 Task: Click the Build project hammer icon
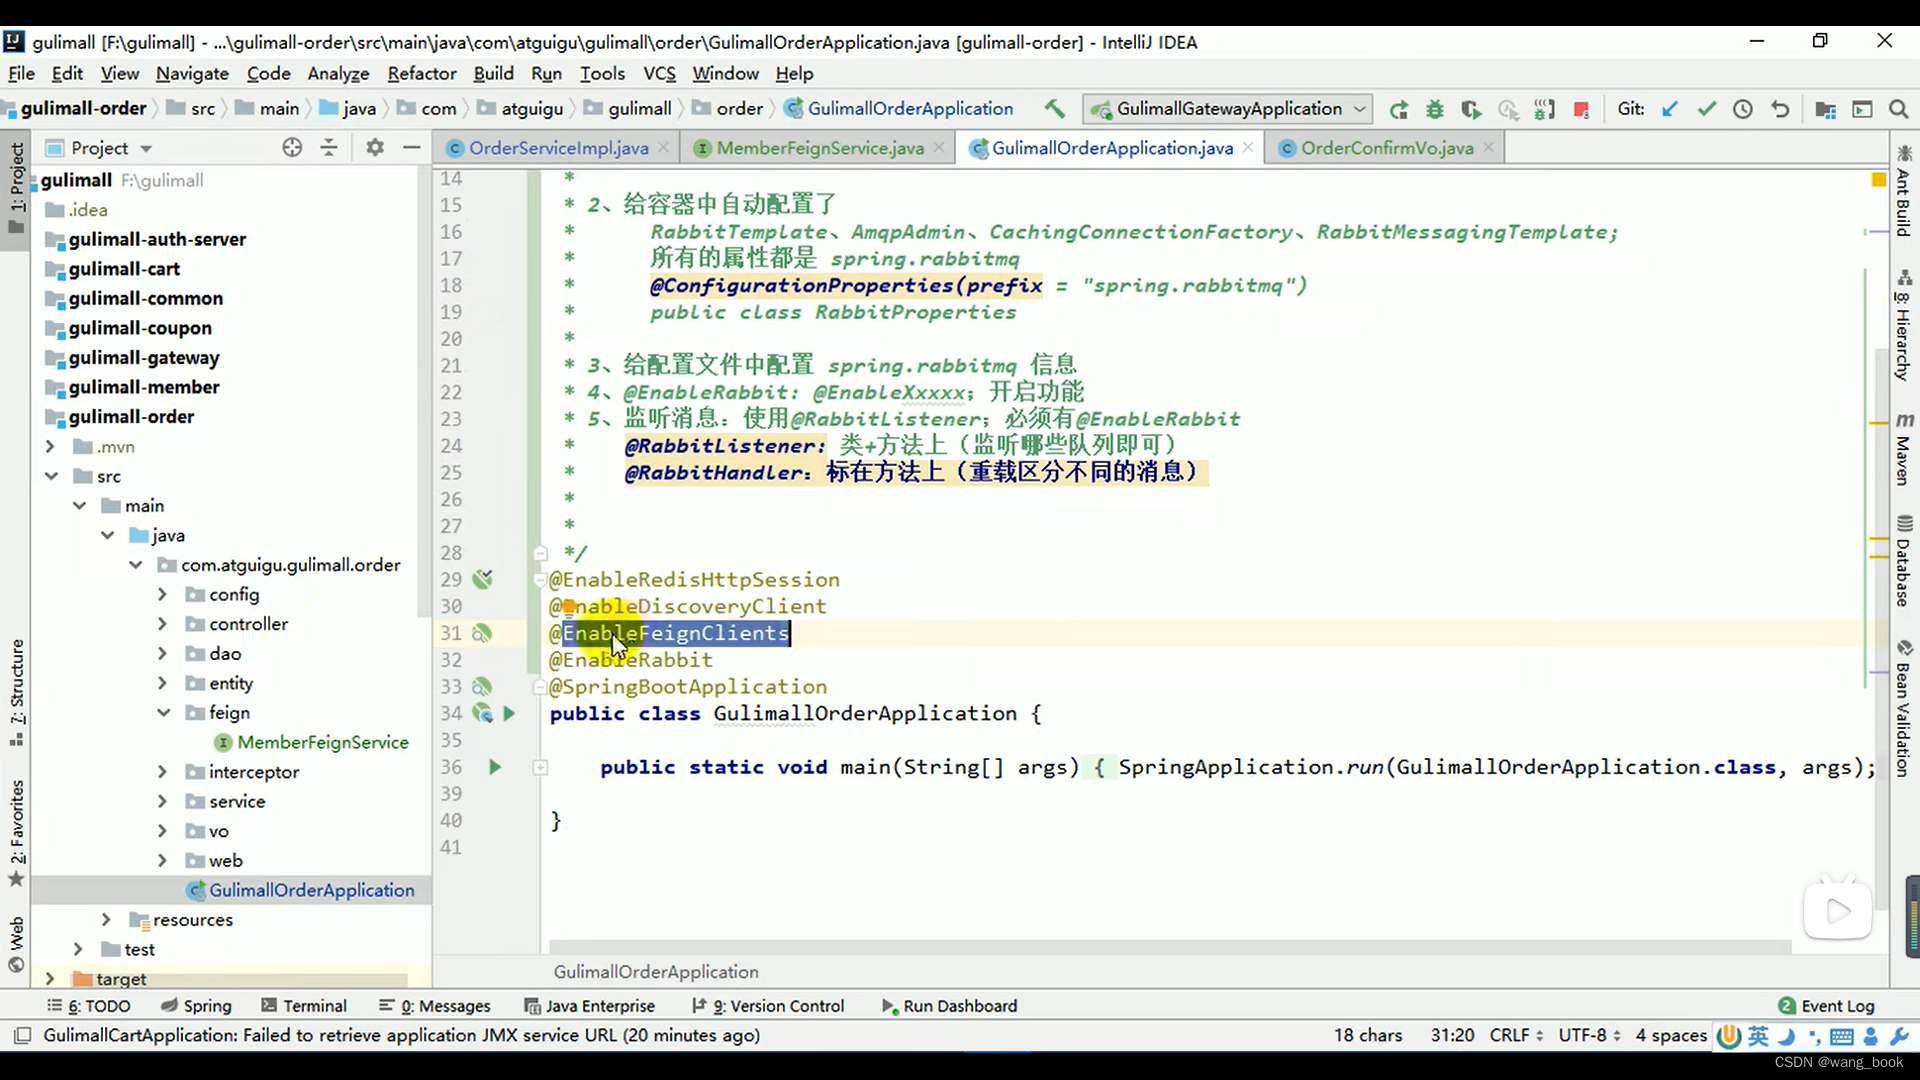1054,109
